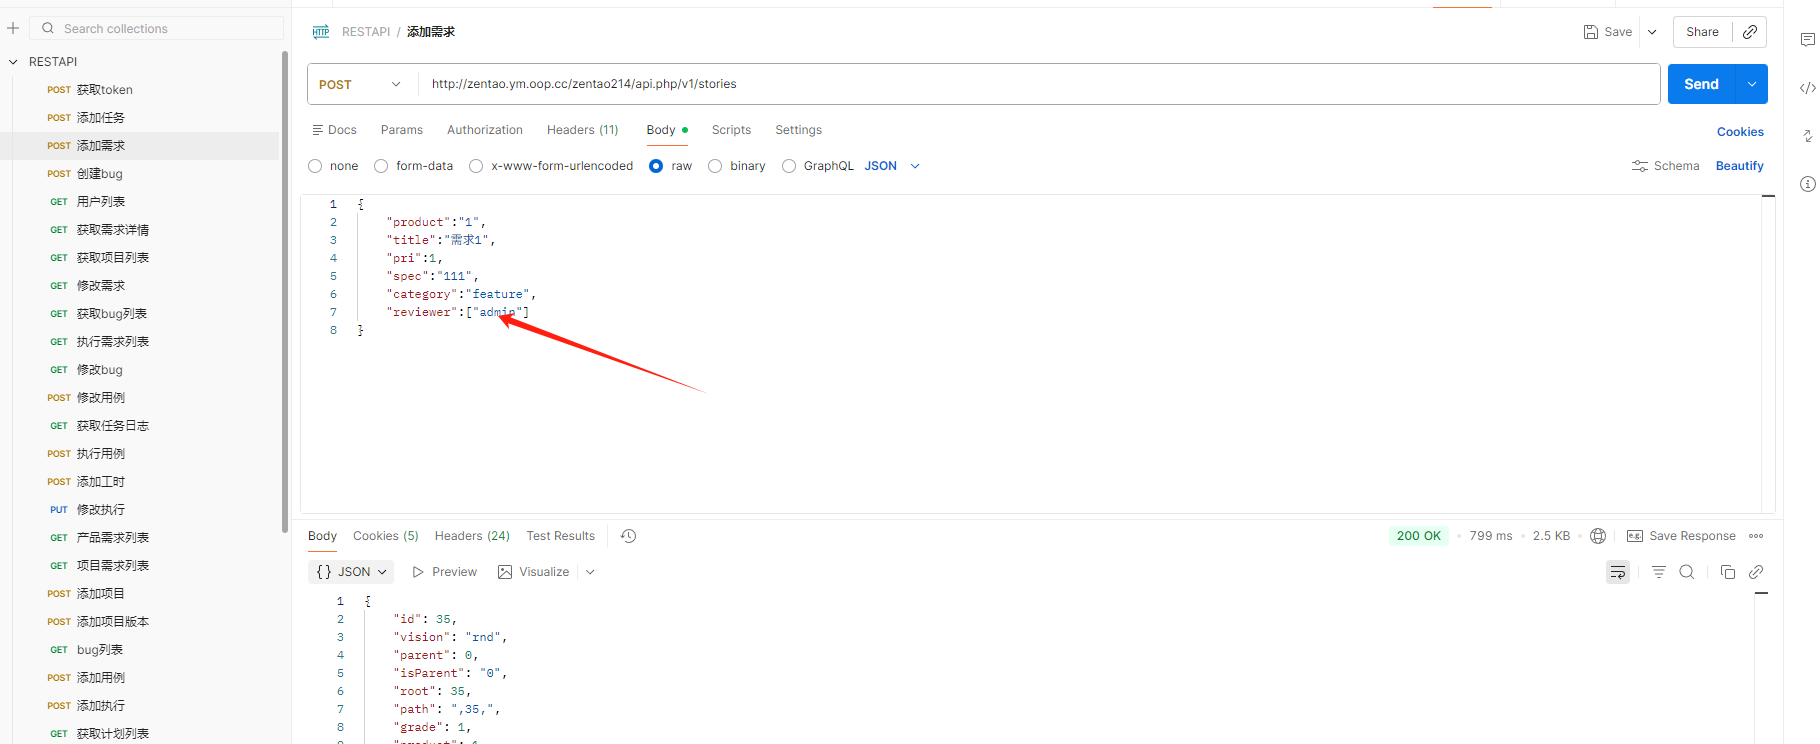Switch to the request Settings tab
The height and width of the screenshot is (744, 1820).
pos(798,130)
